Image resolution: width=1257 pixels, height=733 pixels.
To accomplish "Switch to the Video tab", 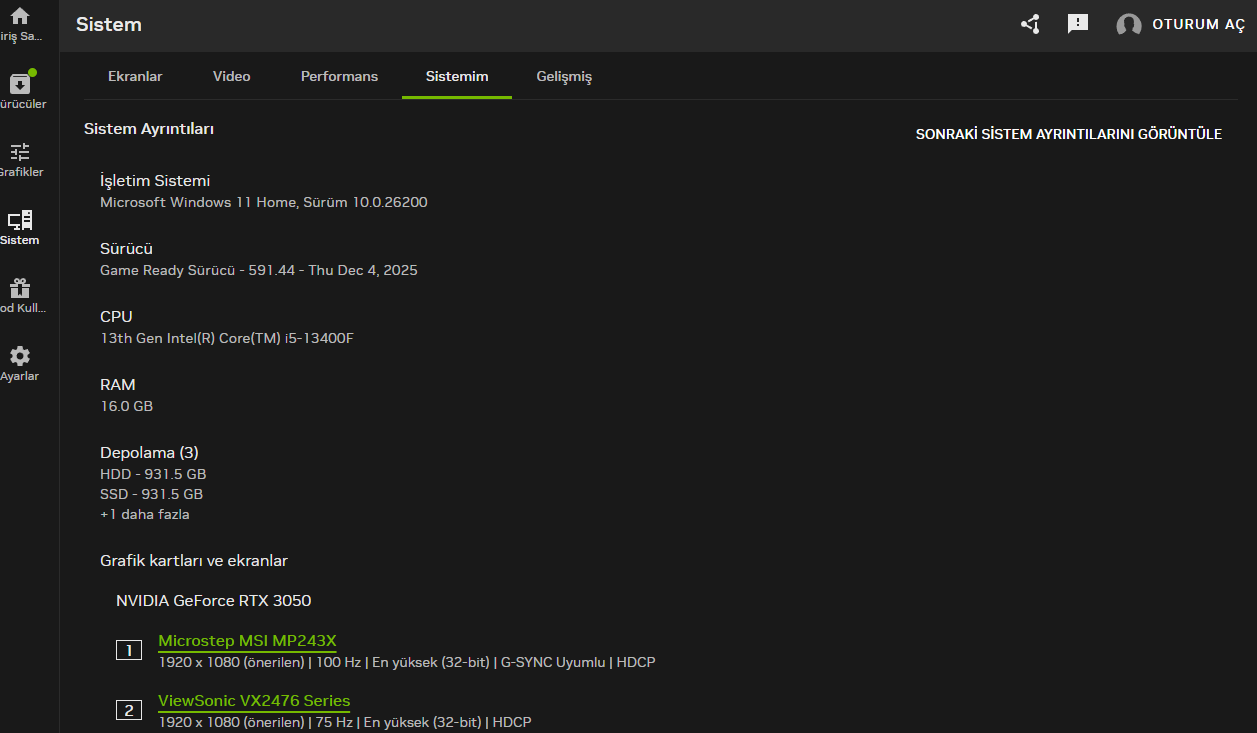I will coord(232,76).
